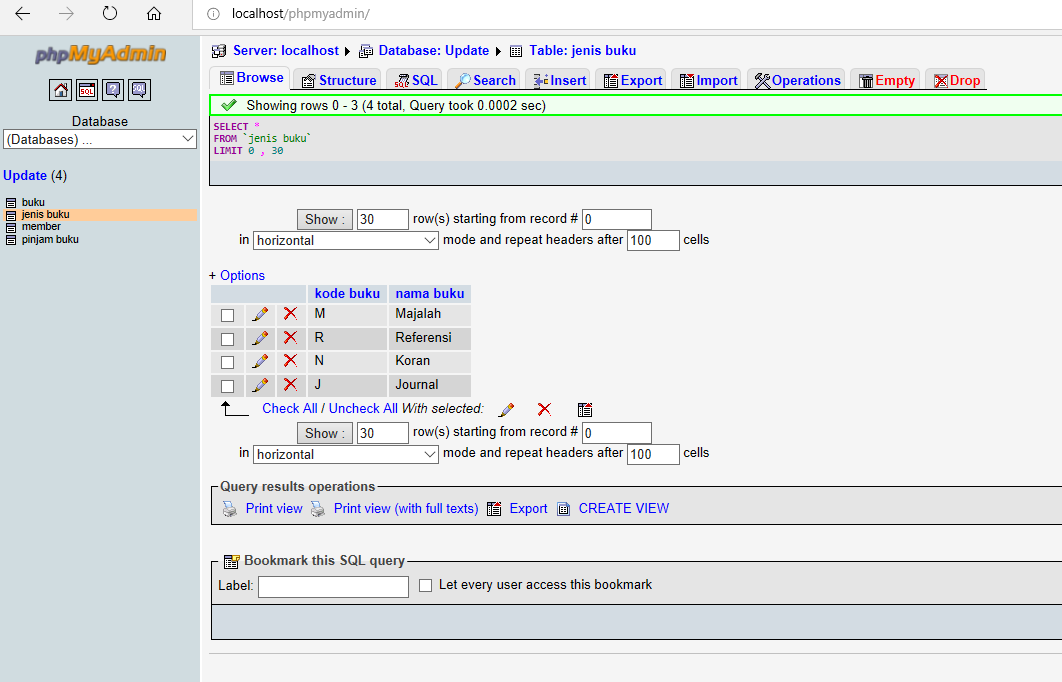Check the checkbox for the Referensi row
Image resolution: width=1062 pixels, height=682 pixels.
pyautogui.click(x=227, y=337)
